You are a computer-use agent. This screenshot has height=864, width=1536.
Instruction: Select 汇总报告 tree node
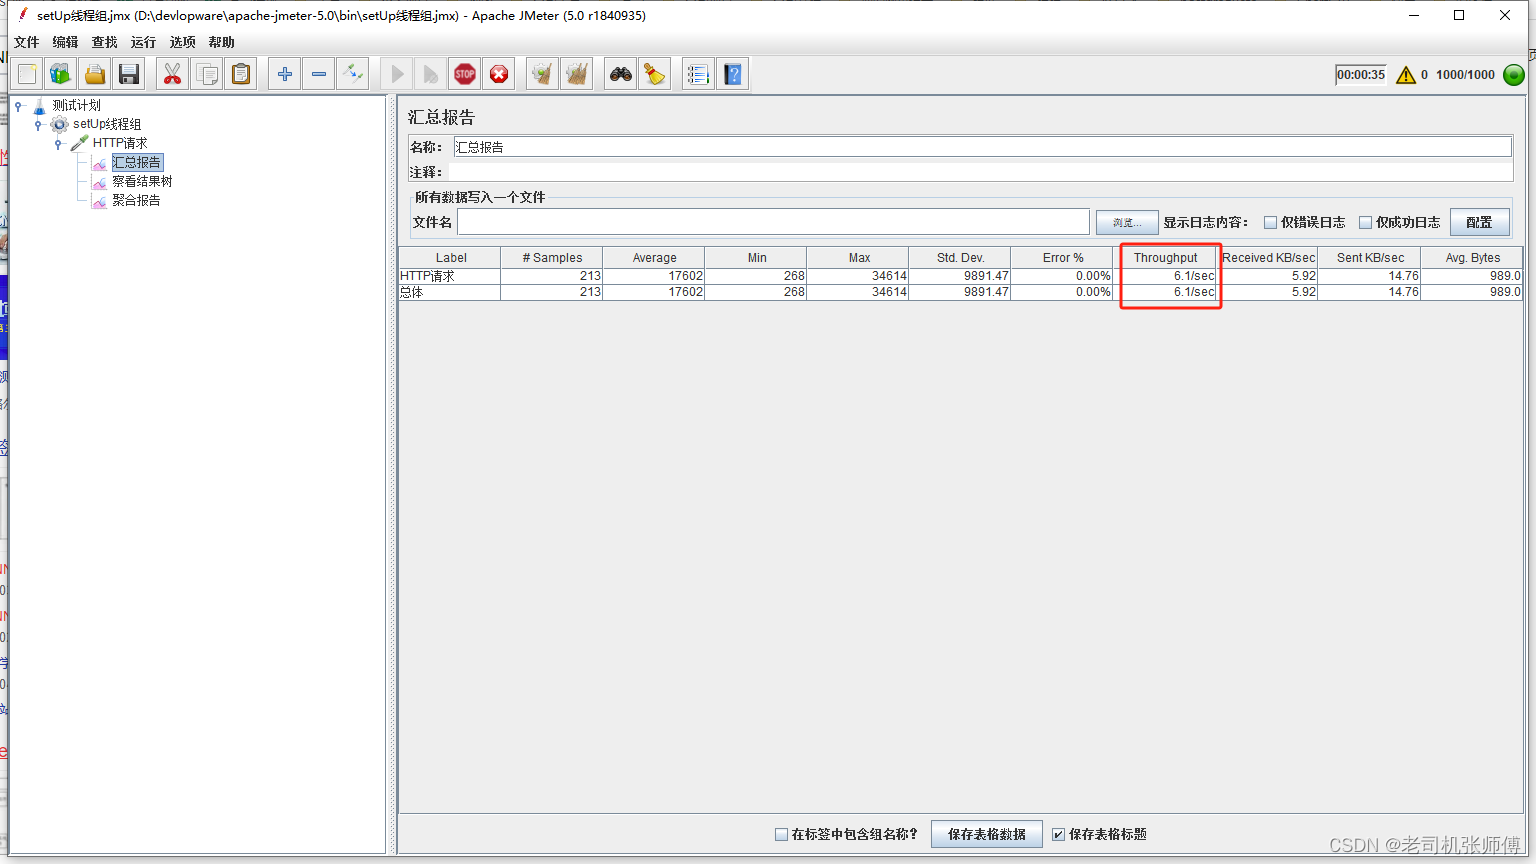[x=137, y=162]
